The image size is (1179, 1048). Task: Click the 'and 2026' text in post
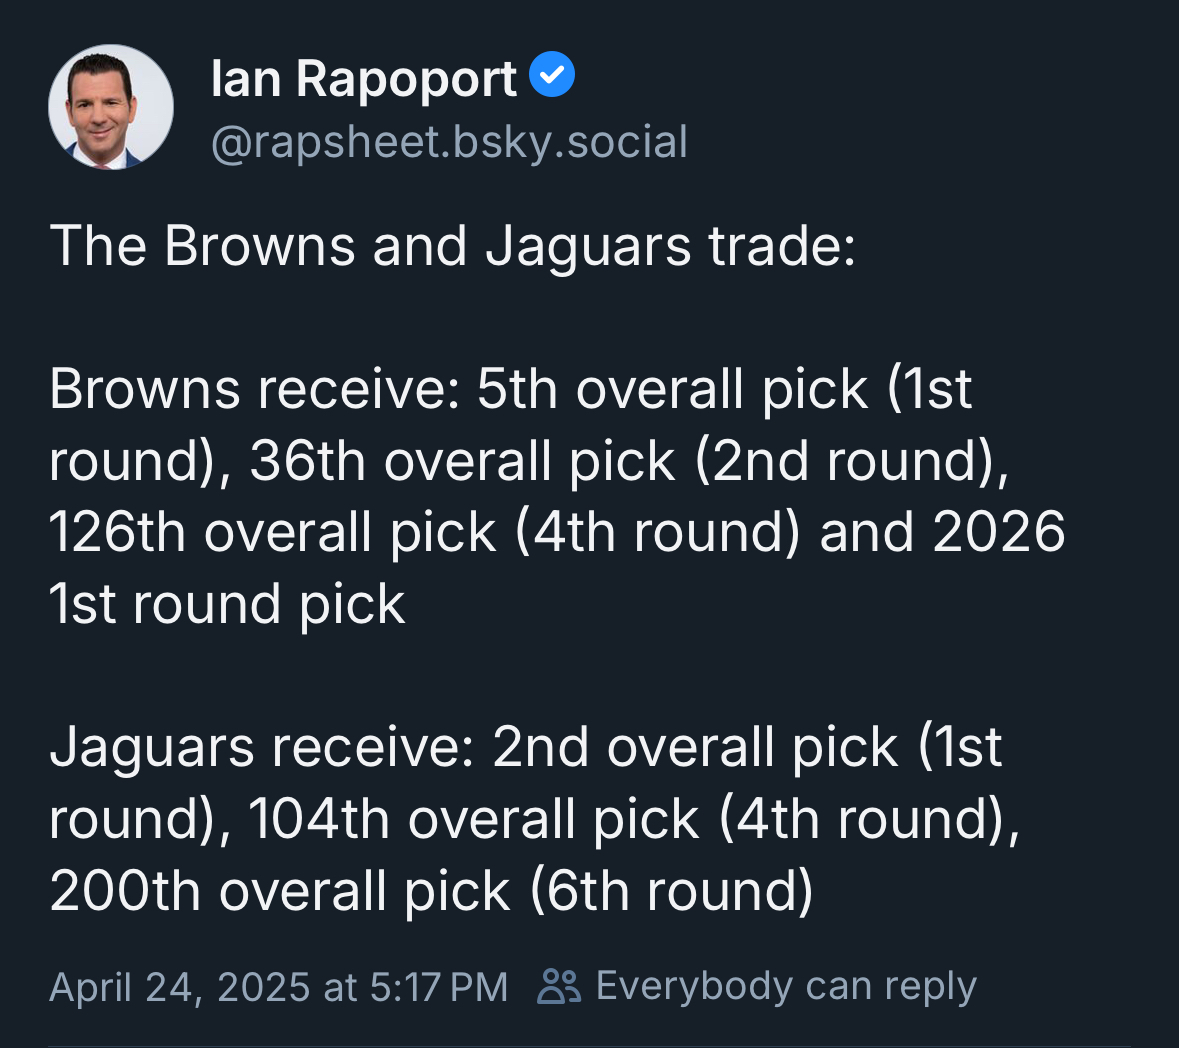(x=942, y=532)
